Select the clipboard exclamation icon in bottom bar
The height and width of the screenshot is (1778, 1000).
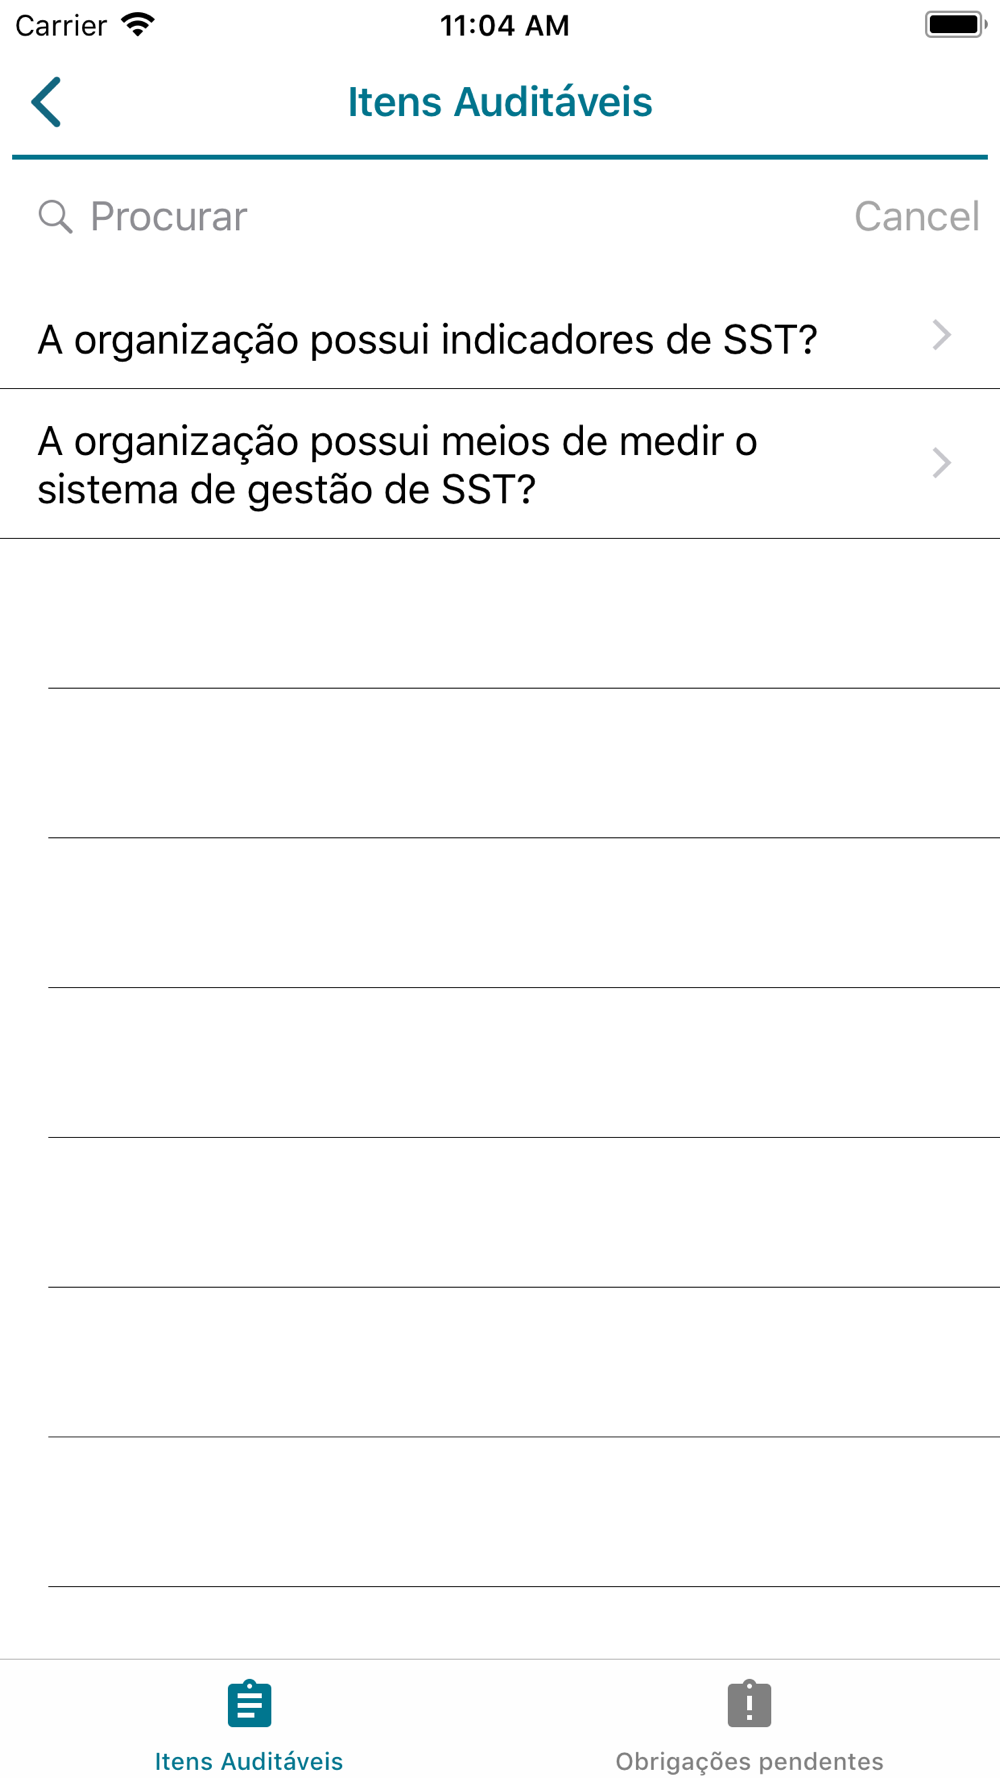tap(749, 1704)
